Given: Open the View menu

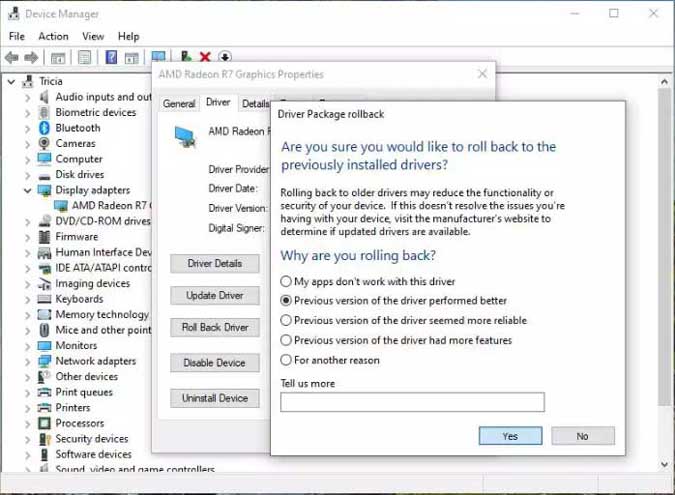Looking at the screenshot, I should coord(93,36).
